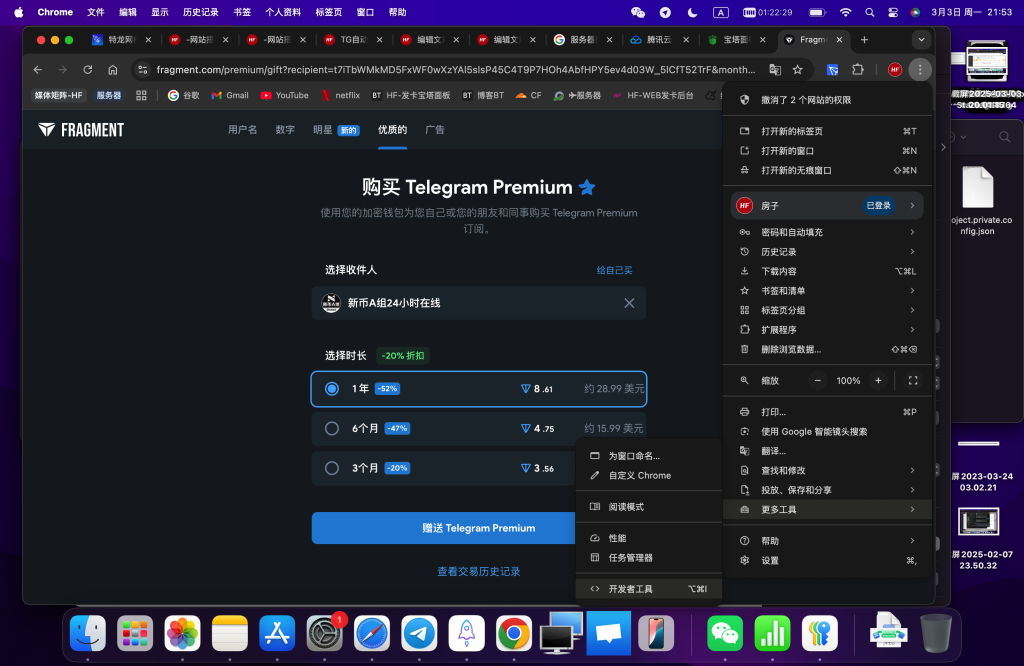Click the star icon to bookmark this page
The image size is (1024, 666).
click(x=797, y=72)
